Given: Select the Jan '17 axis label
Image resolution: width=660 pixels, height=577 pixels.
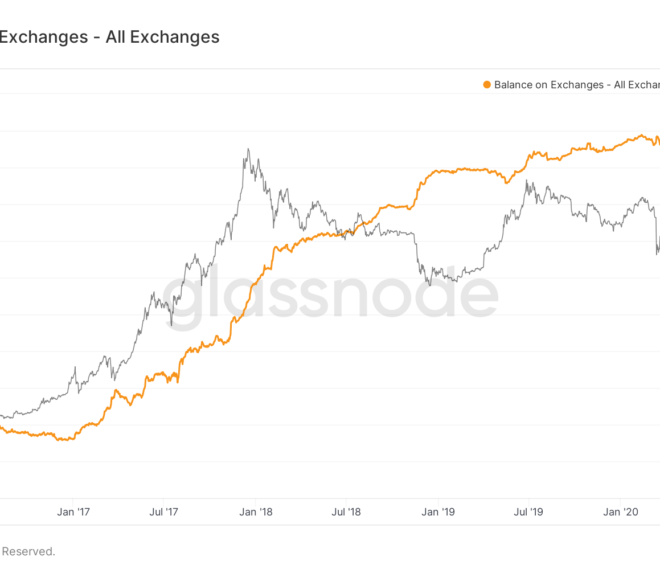Looking at the screenshot, I should [x=73, y=512].
